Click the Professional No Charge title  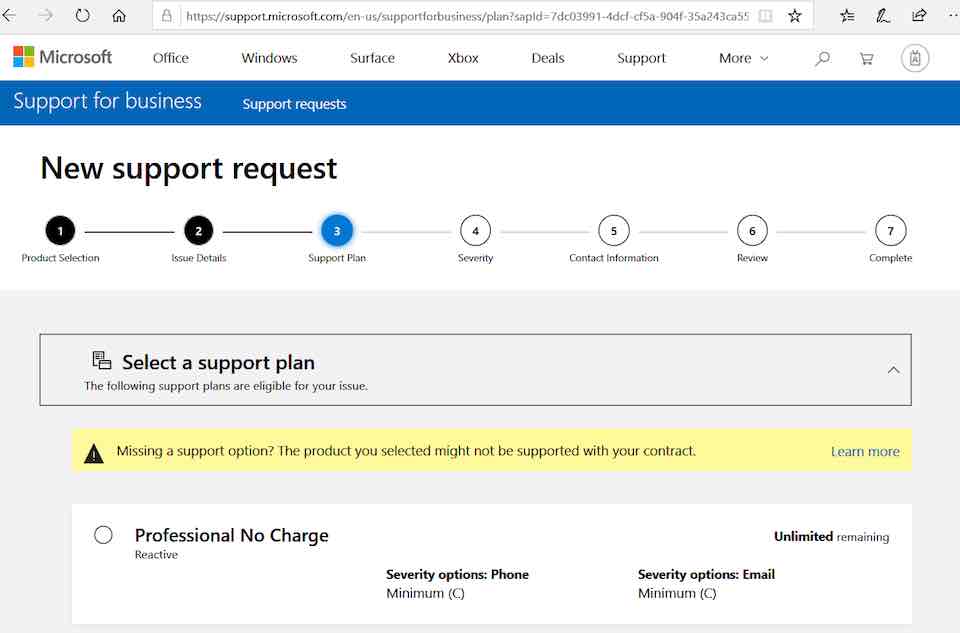(x=231, y=536)
